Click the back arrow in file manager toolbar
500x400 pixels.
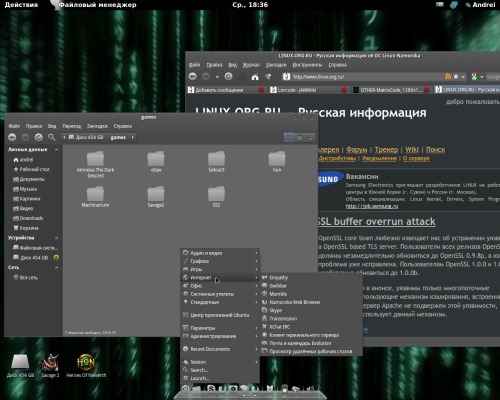tap(12, 137)
